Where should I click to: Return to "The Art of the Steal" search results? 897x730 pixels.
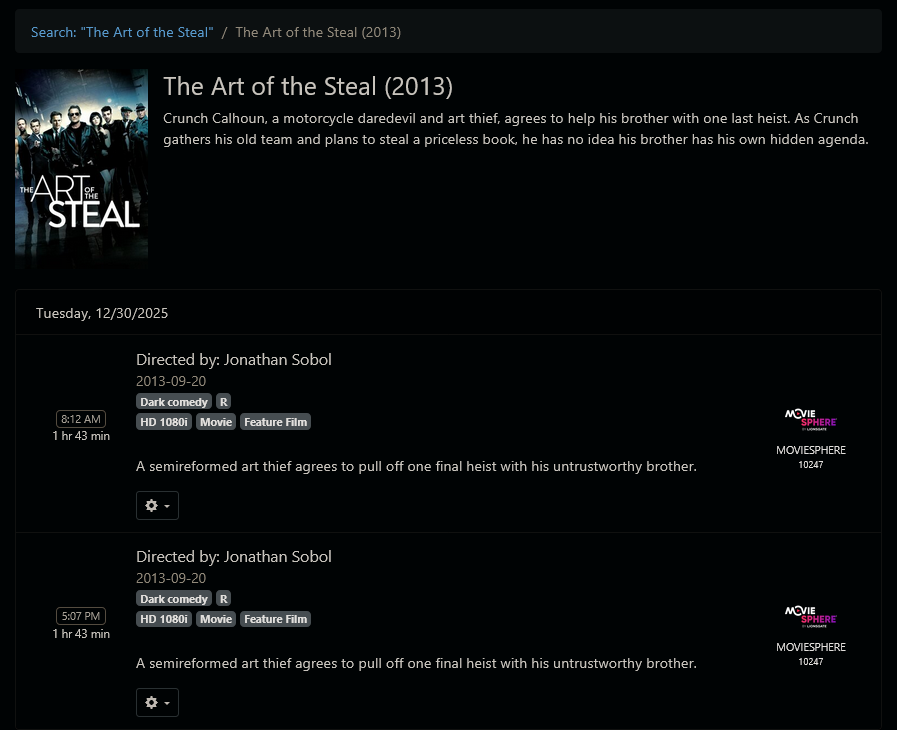click(122, 32)
